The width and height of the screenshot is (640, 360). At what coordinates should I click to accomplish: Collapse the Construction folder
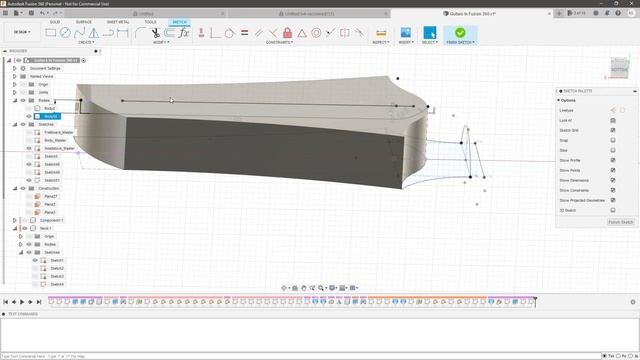pos(15,189)
